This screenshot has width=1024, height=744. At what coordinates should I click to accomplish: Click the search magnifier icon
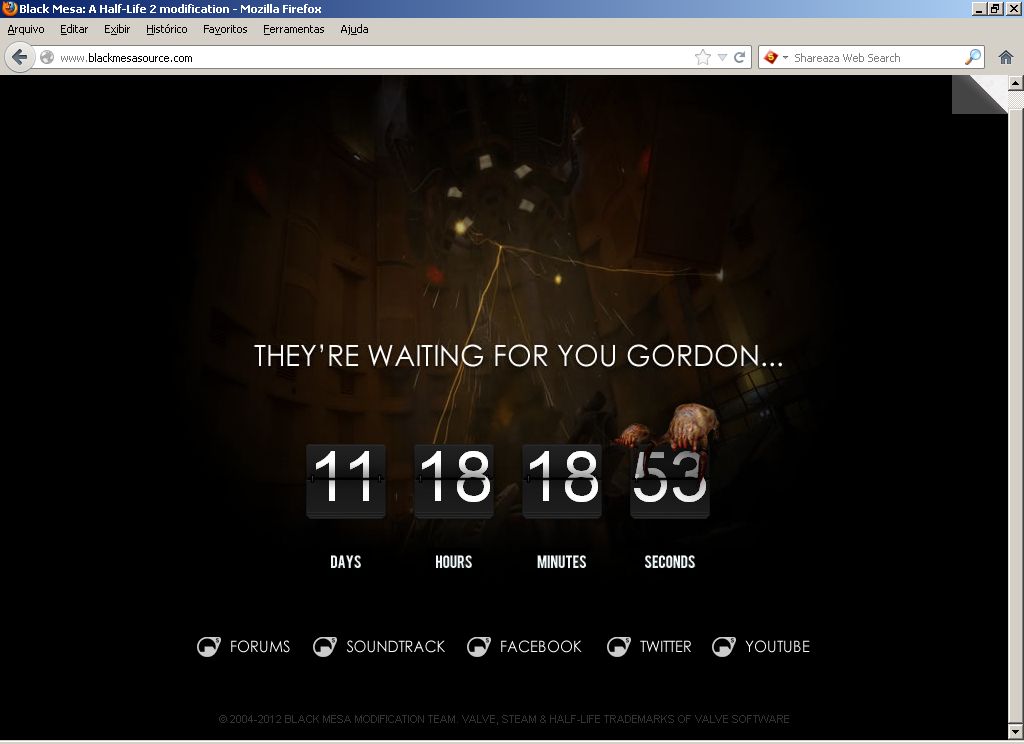(x=972, y=57)
